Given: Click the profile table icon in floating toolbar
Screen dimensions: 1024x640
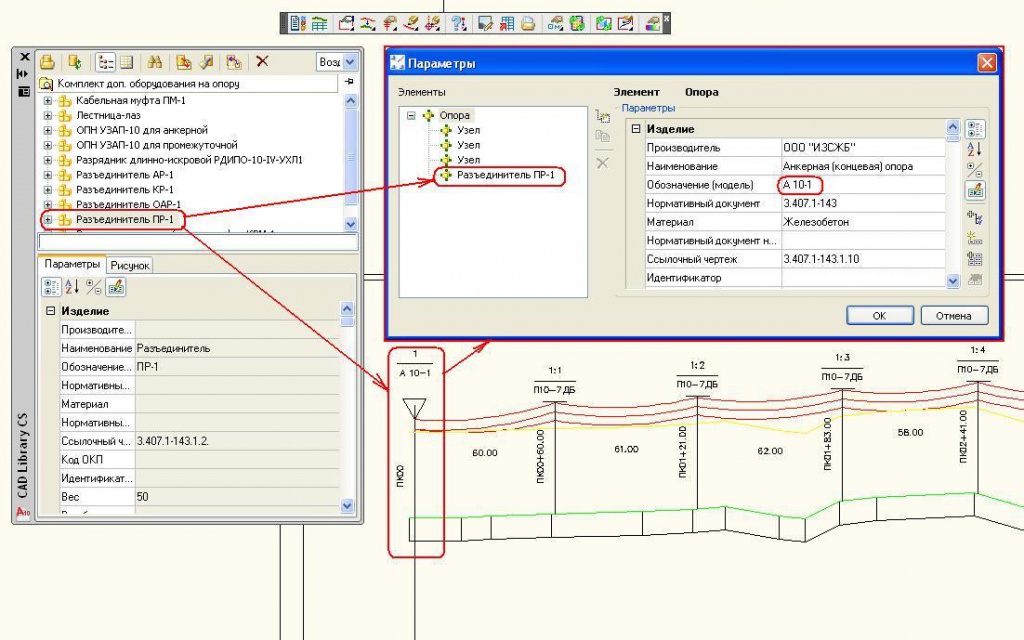Looking at the screenshot, I should (x=319, y=24).
